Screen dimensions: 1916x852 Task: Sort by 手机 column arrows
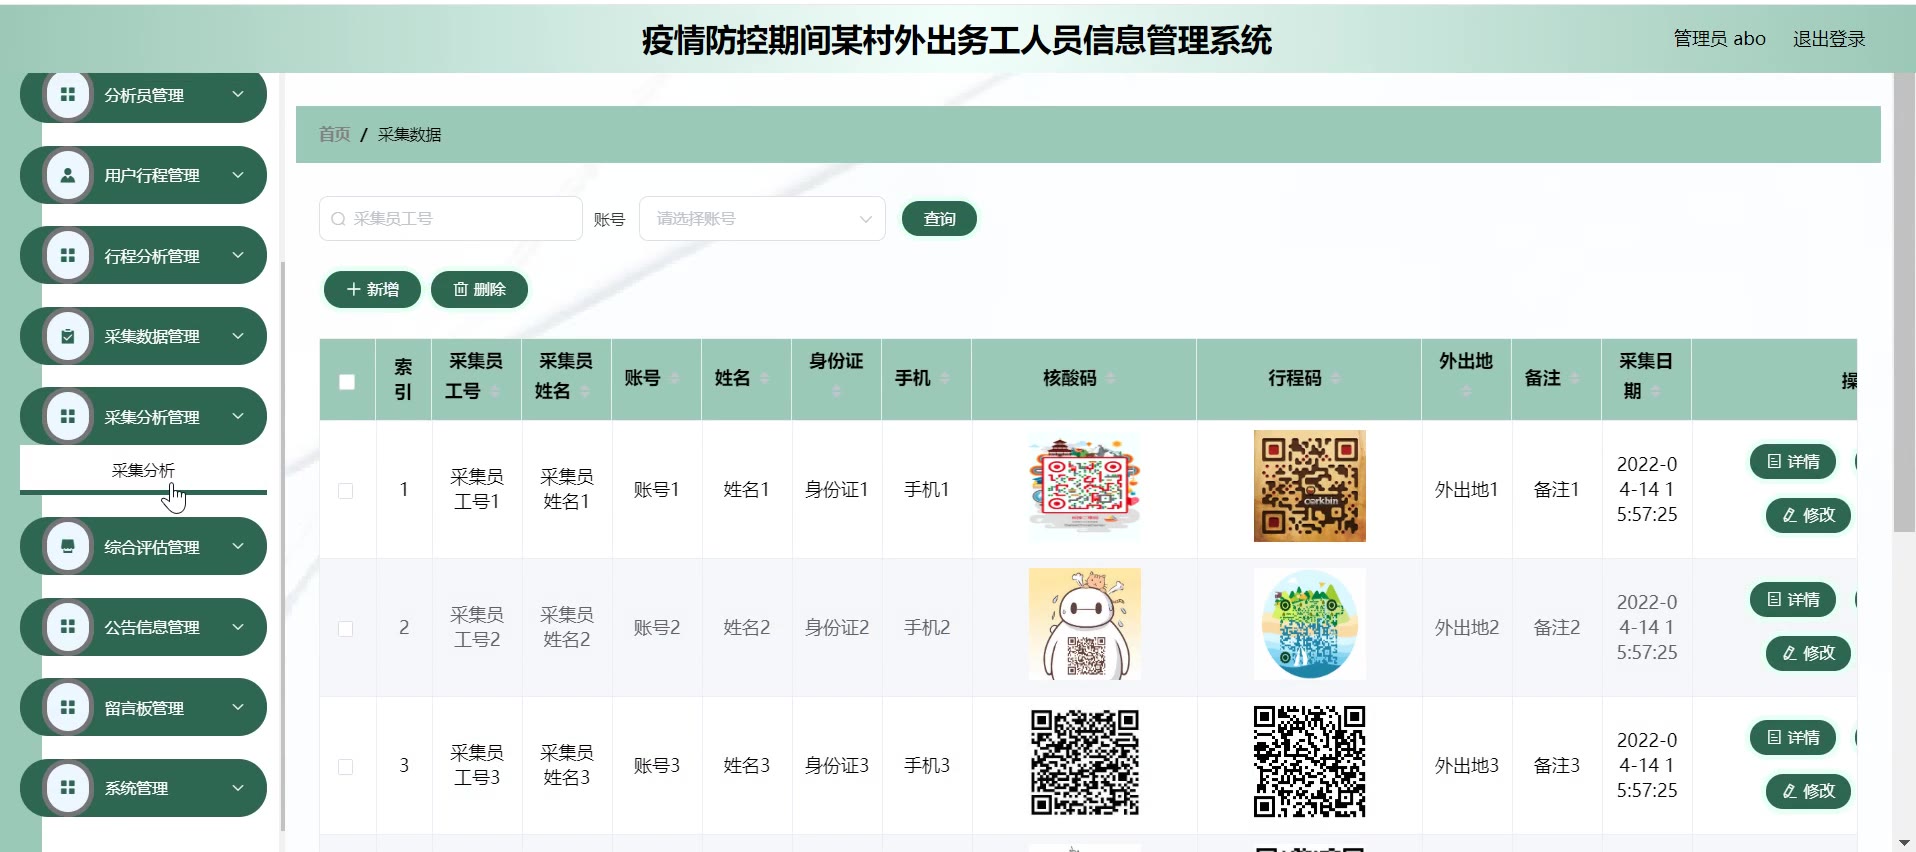(945, 378)
